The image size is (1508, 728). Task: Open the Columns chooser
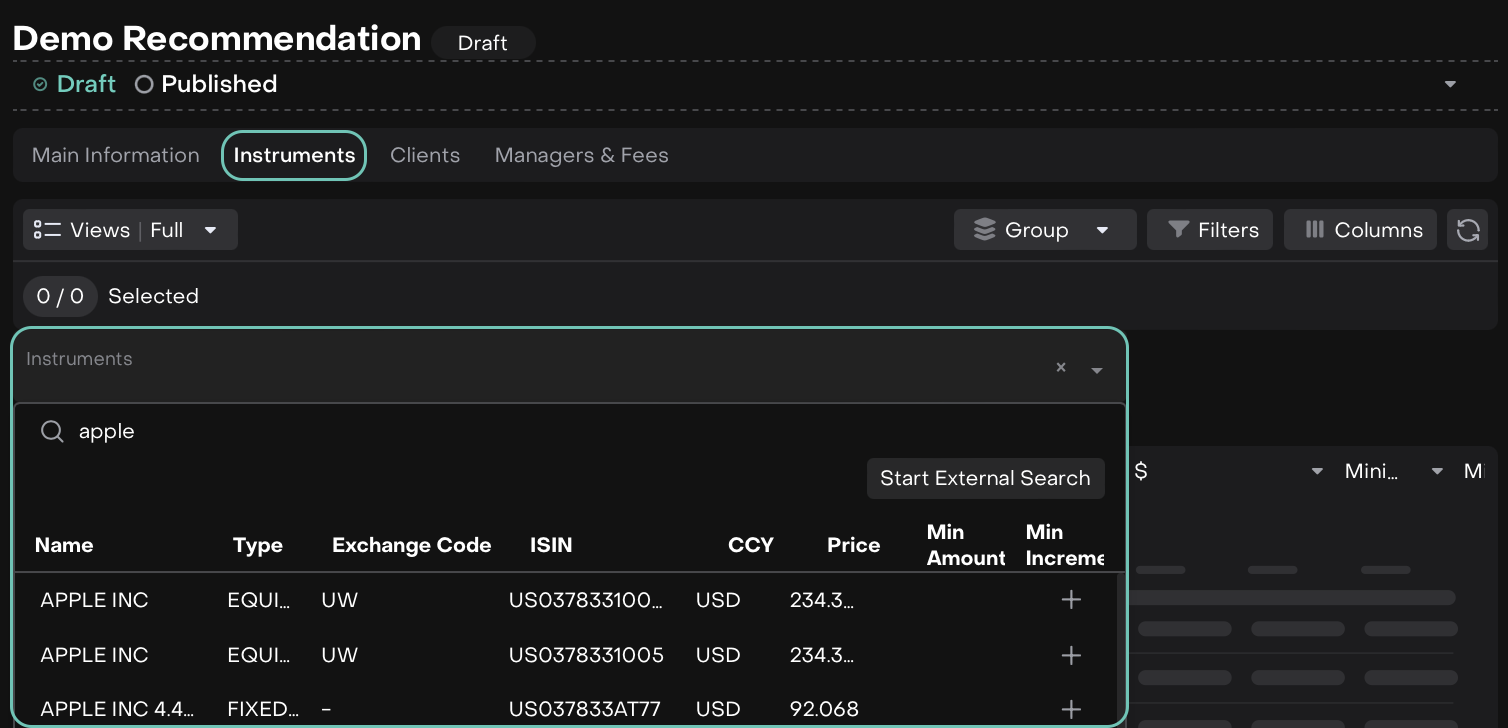click(1360, 230)
